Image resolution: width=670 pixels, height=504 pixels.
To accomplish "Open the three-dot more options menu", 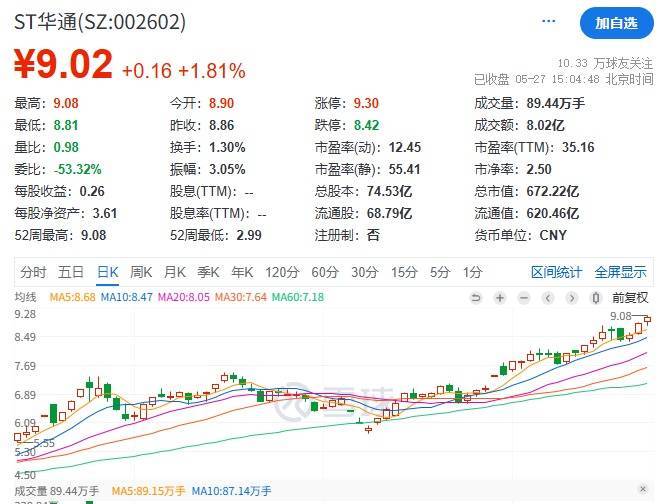I will click(548, 21).
